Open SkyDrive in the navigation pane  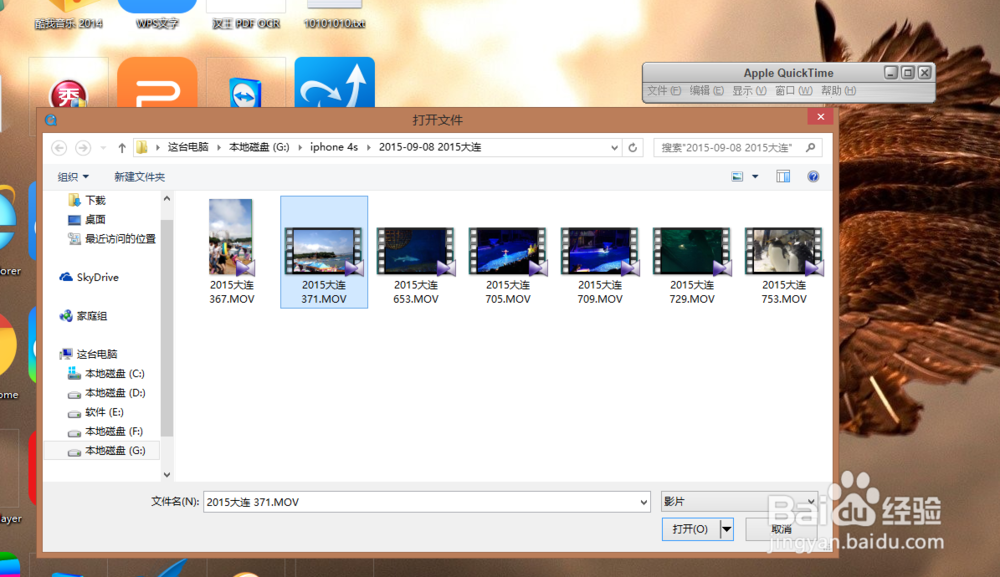[89, 277]
